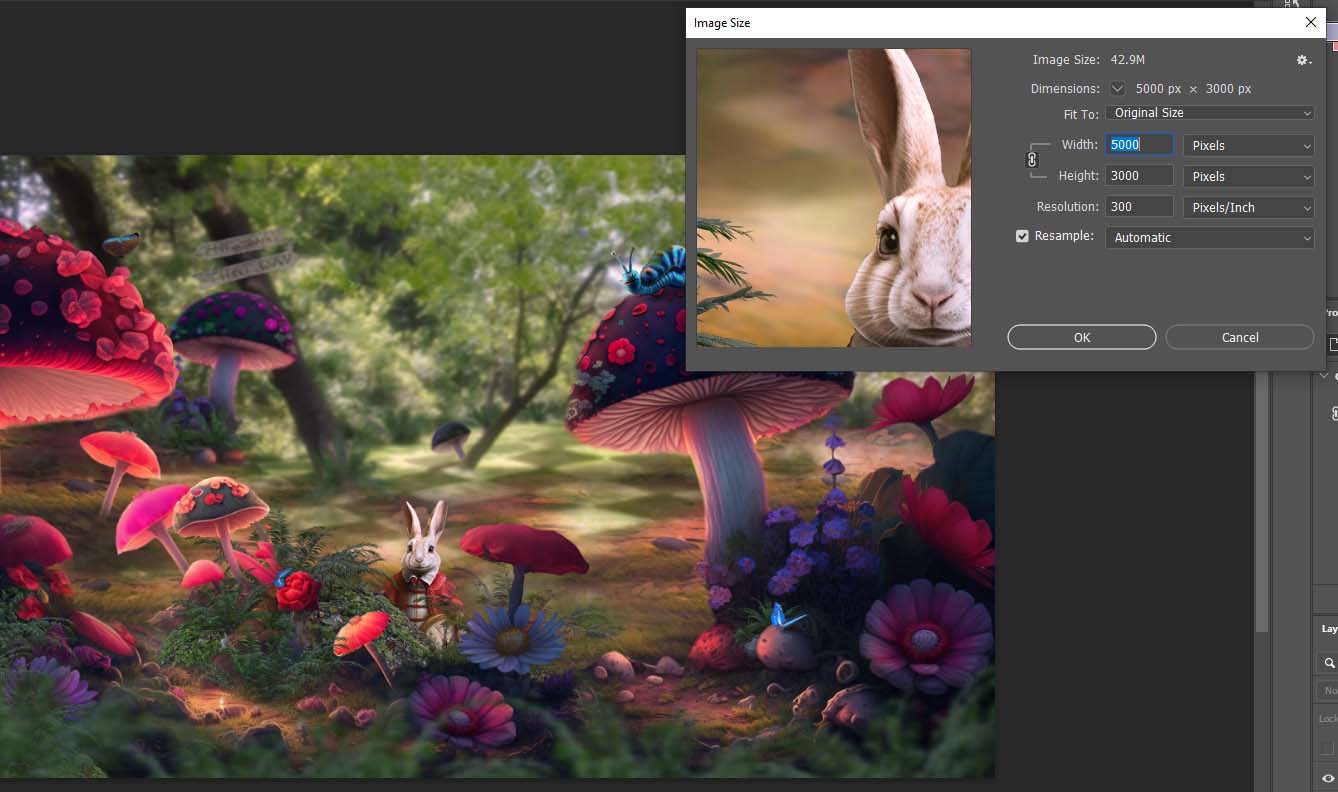
Task: Toggle layer visibility eye icon in Layers panel
Action: pyautogui.click(x=1328, y=778)
